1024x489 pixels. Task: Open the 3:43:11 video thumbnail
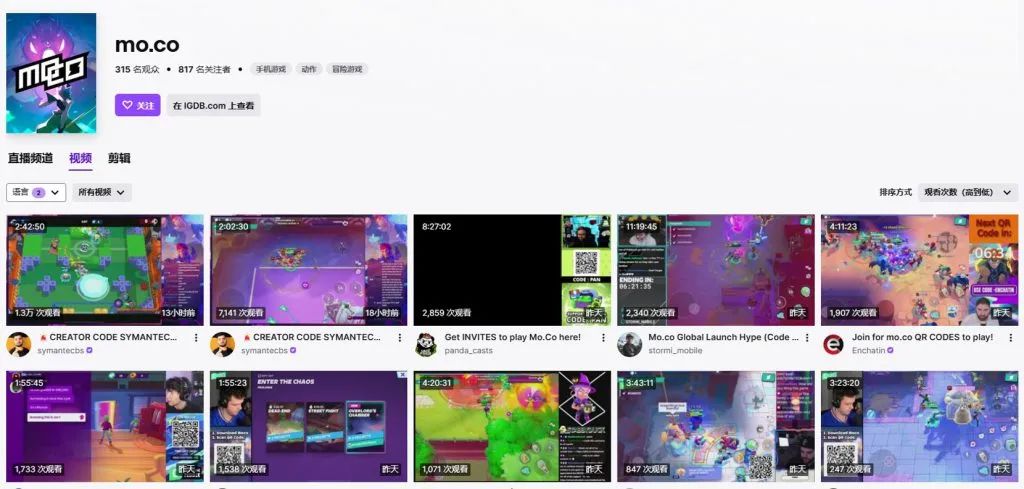pos(716,426)
